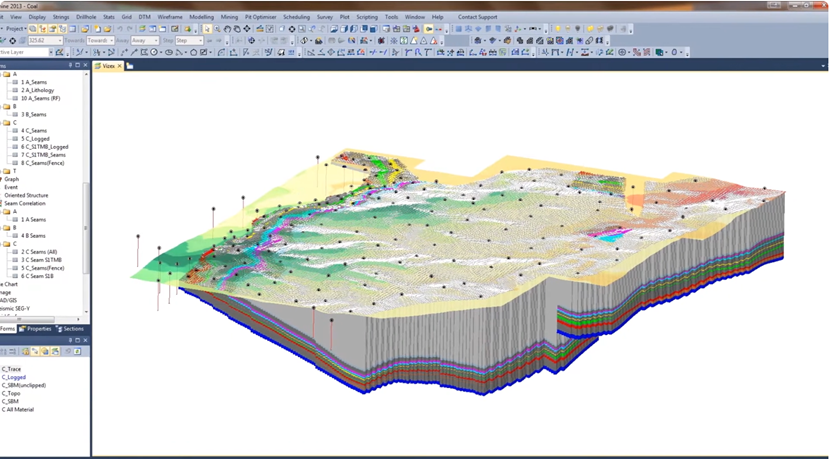Click Contact Support in the menu bar
This screenshot has width=829, height=459.
click(477, 17)
